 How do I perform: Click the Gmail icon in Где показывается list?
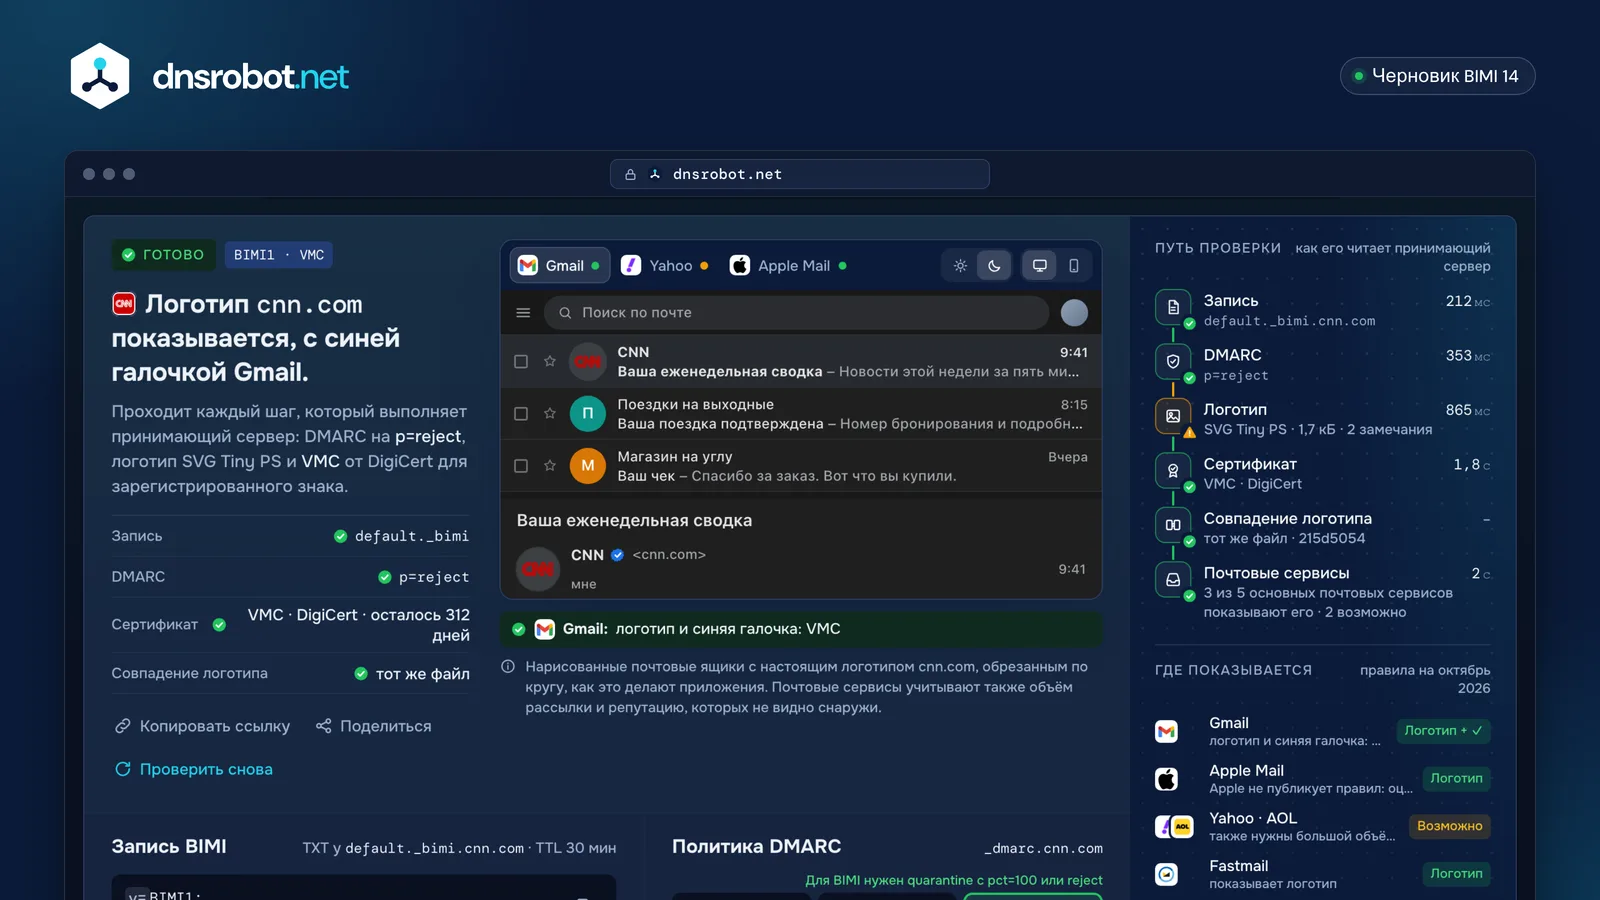point(1166,731)
